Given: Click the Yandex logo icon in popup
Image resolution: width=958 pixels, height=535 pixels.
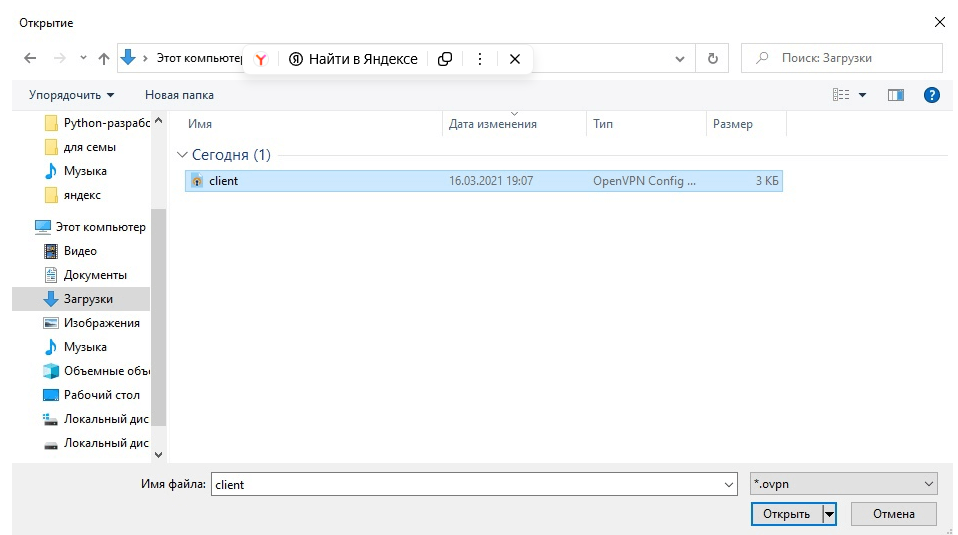Looking at the screenshot, I should [260, 59].
